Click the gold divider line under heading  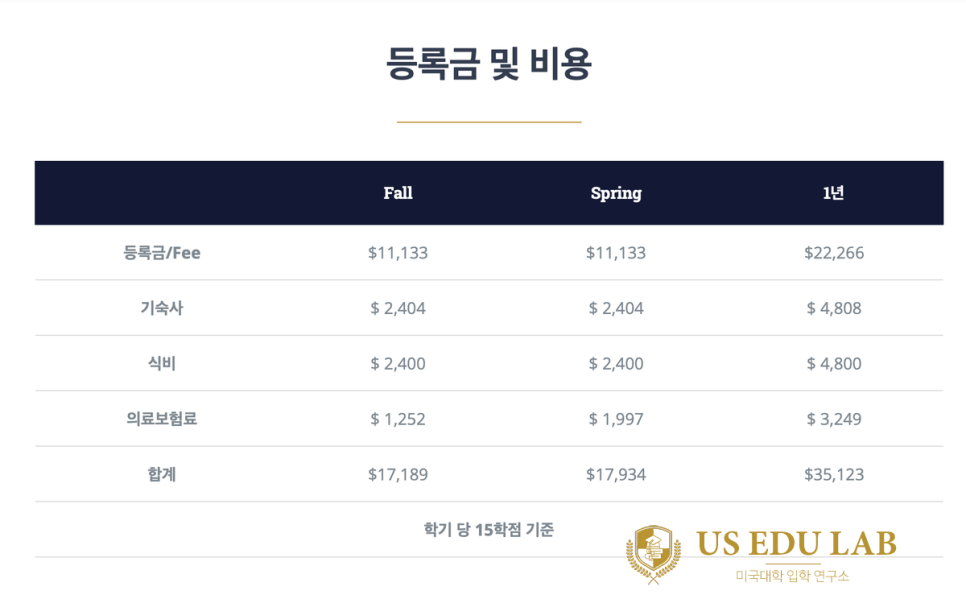click(x=489, y=122)
